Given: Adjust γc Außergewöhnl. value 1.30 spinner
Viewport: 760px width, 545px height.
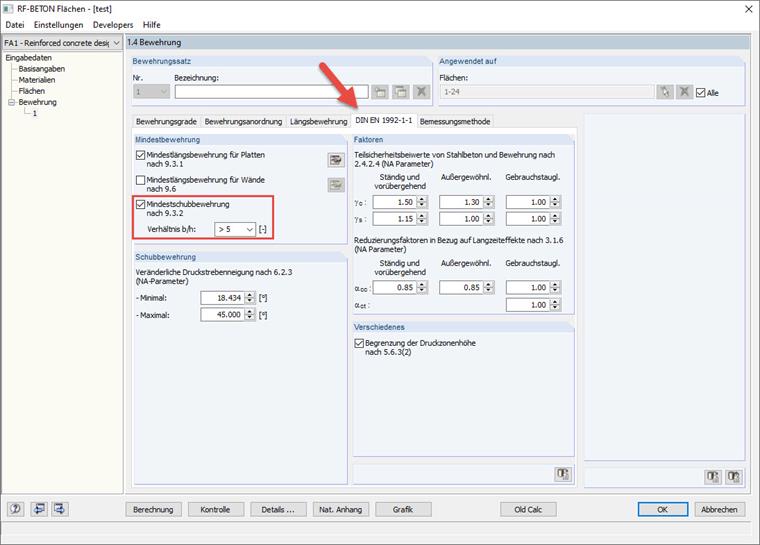Looking at the screenshot, I should (489, 202).
